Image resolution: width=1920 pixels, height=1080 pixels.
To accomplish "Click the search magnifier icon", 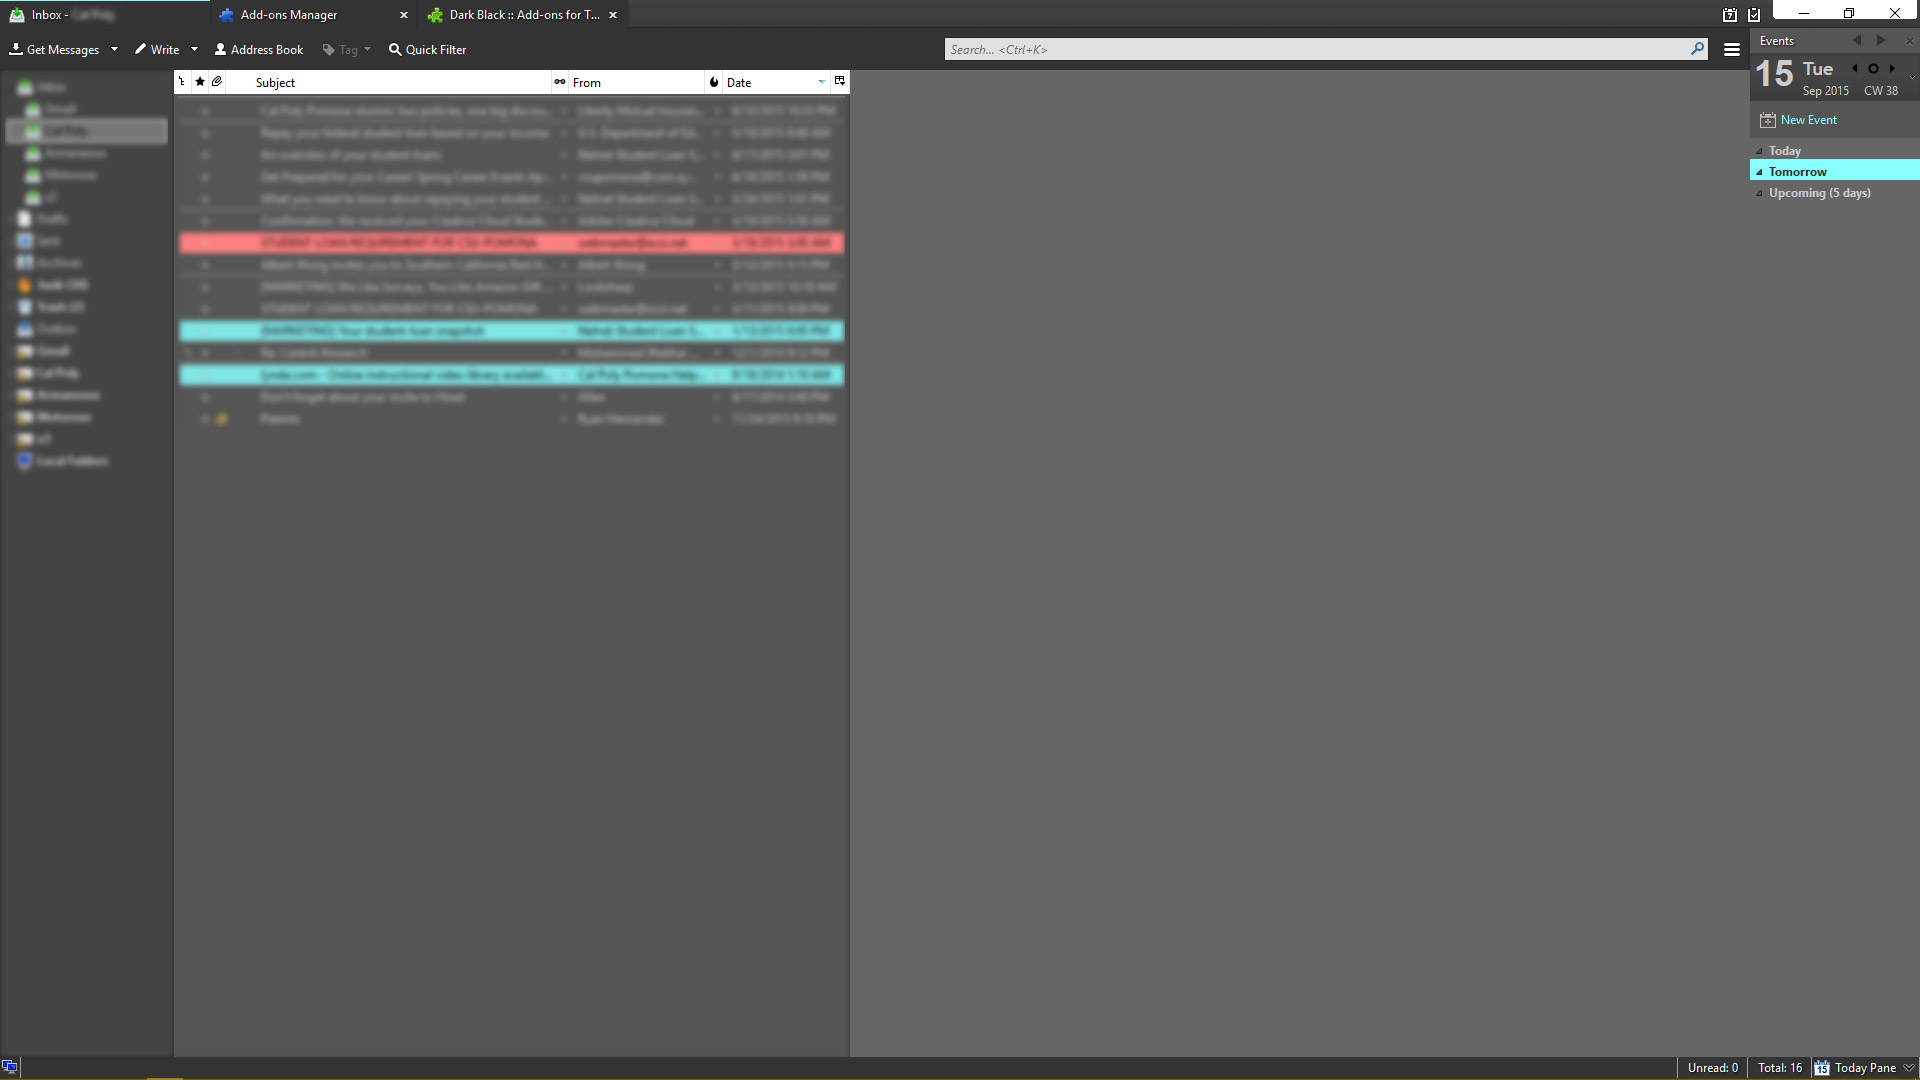I will [1697, 49].
